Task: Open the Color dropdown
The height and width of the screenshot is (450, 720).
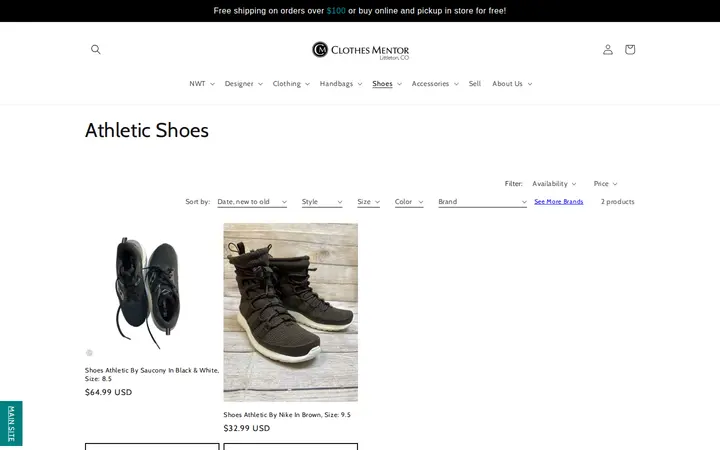Action: (x=409, y=202)
